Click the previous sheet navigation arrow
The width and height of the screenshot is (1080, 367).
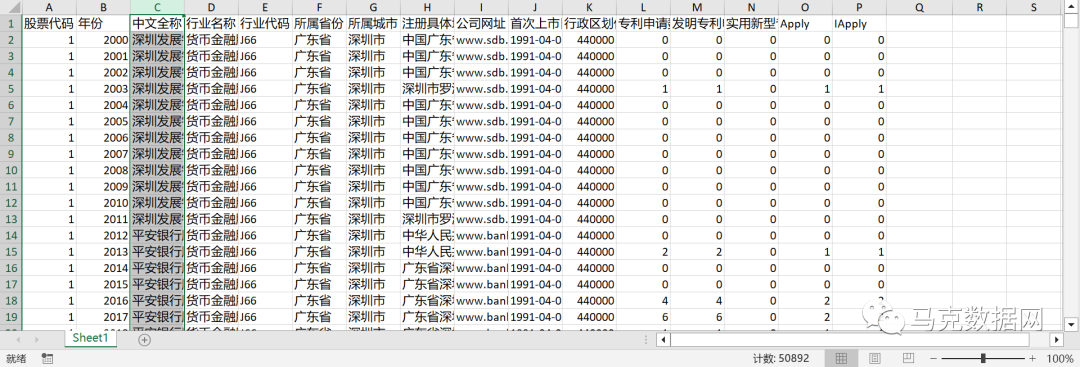(18, 339)
